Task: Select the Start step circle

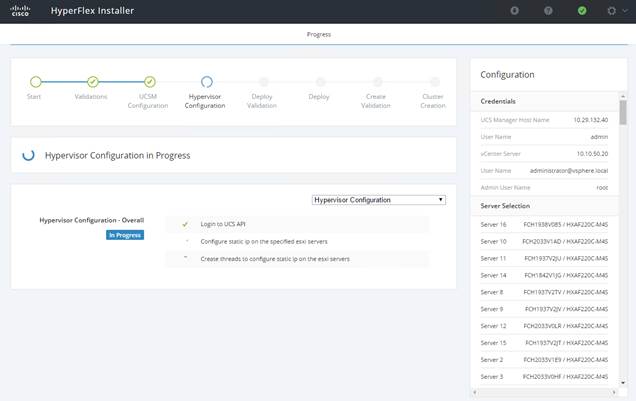Action: 36,82
